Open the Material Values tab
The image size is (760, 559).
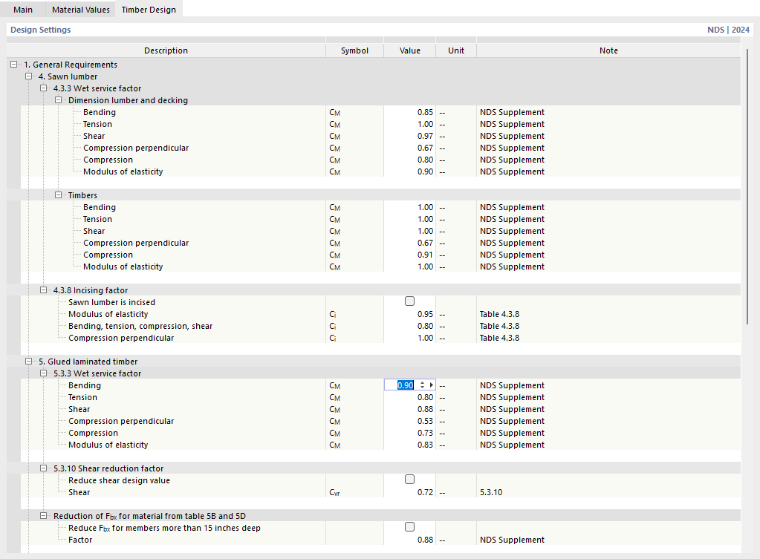[x=80, y=10]
